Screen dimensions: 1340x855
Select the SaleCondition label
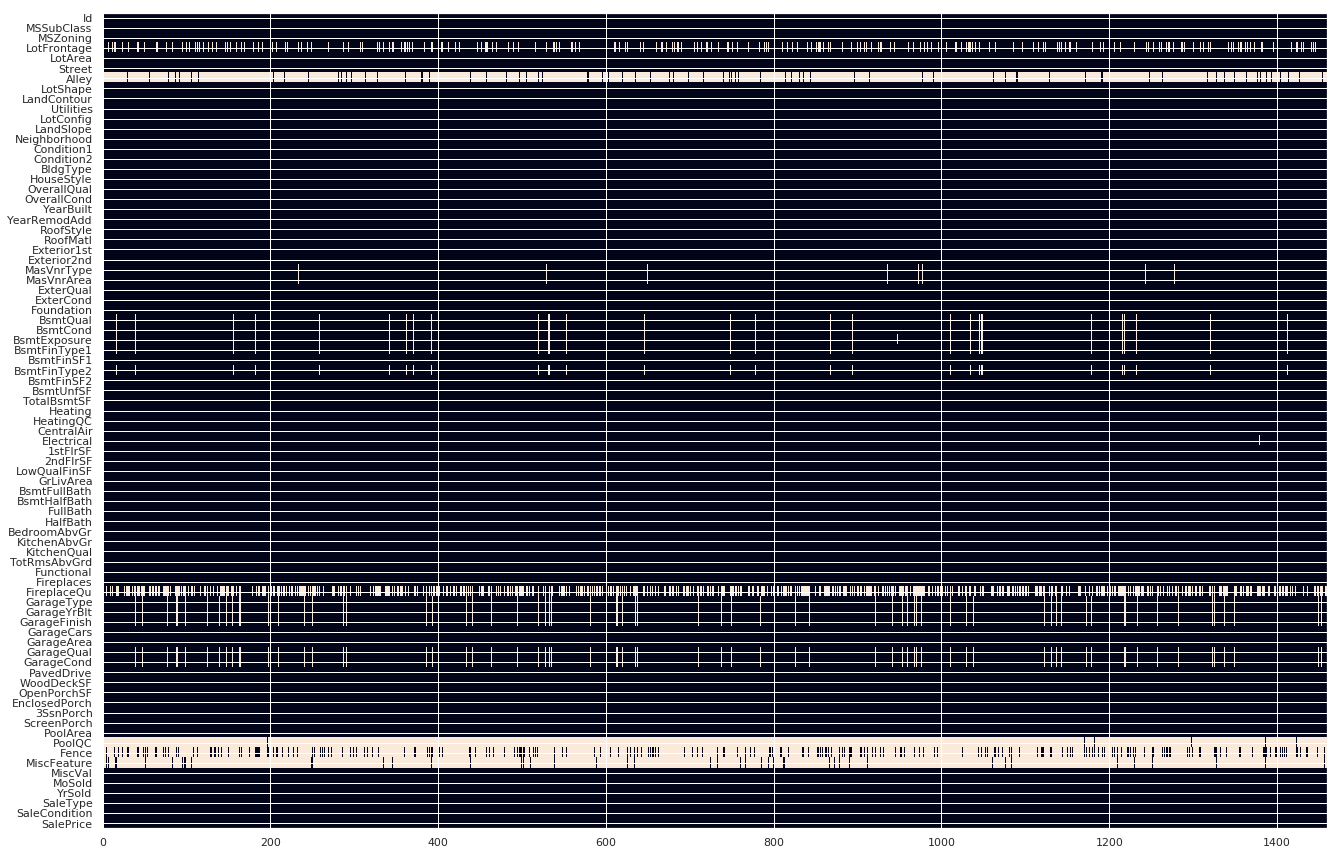[x=56, y=813]
